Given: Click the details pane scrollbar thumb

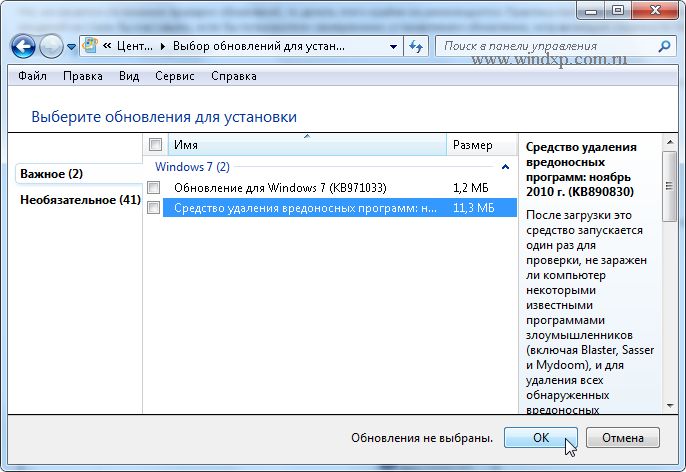Looking at the screenshot, I should tap(670, 186).
